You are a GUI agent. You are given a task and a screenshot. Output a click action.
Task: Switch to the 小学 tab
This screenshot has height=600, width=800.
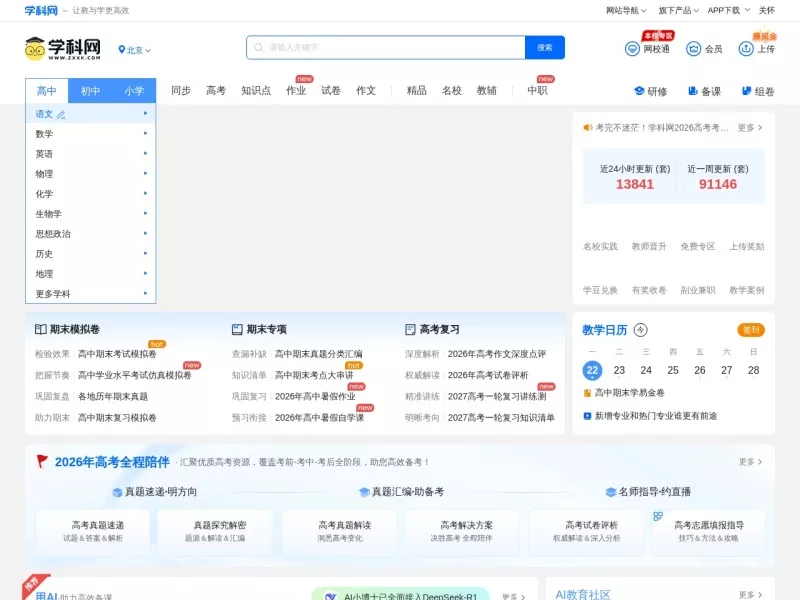tap(134, 91)
